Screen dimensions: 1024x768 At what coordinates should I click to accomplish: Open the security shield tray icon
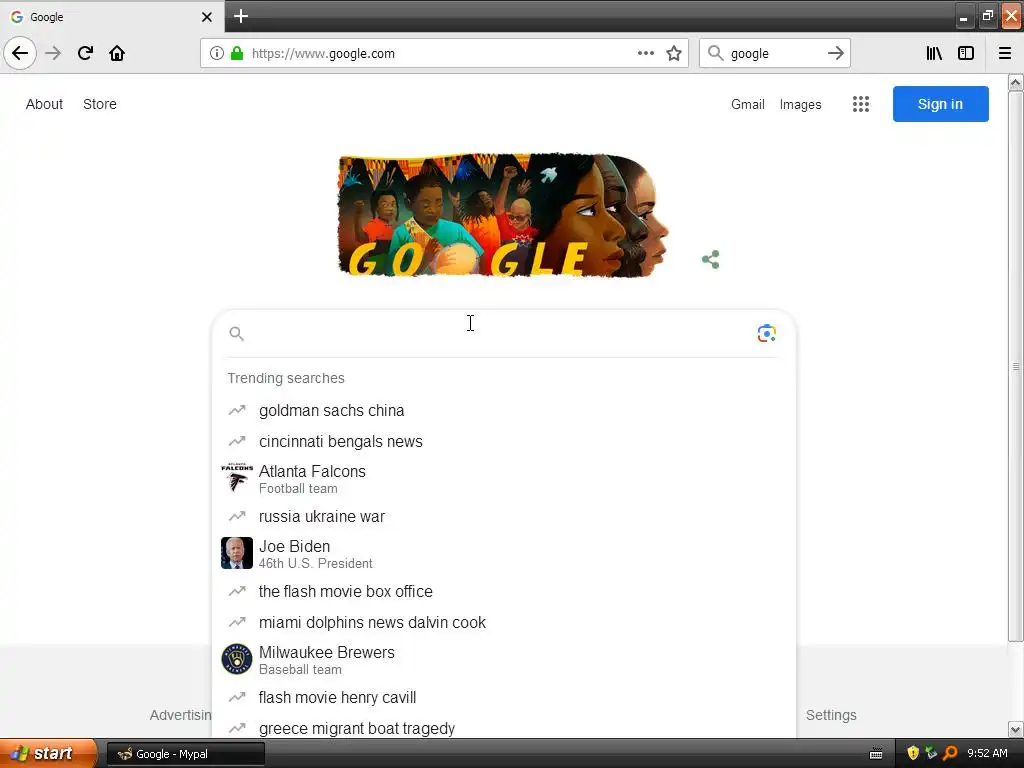[913, 753]
